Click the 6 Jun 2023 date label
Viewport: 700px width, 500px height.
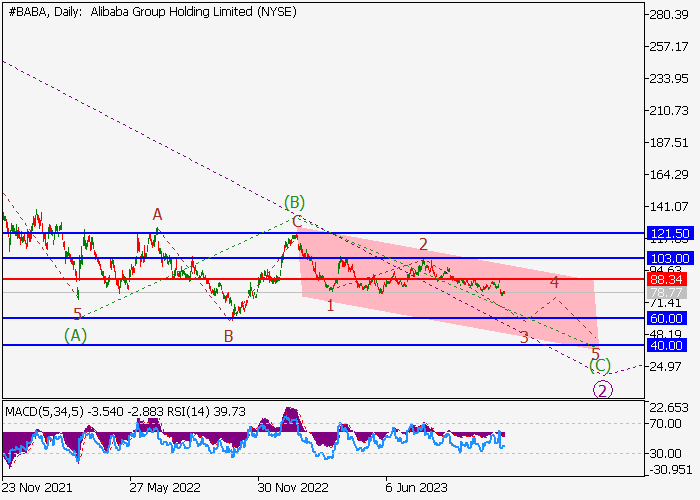416,488
